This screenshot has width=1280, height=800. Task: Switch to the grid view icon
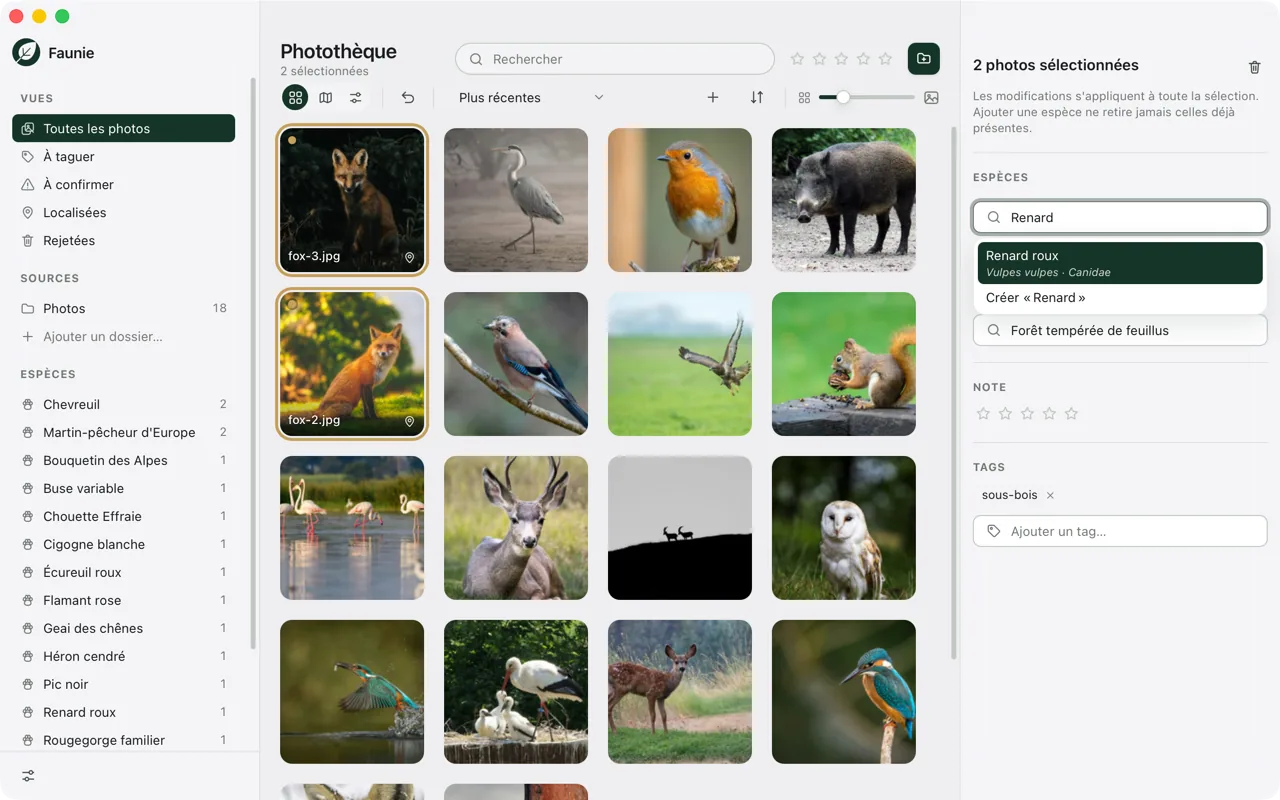[295, 97]
